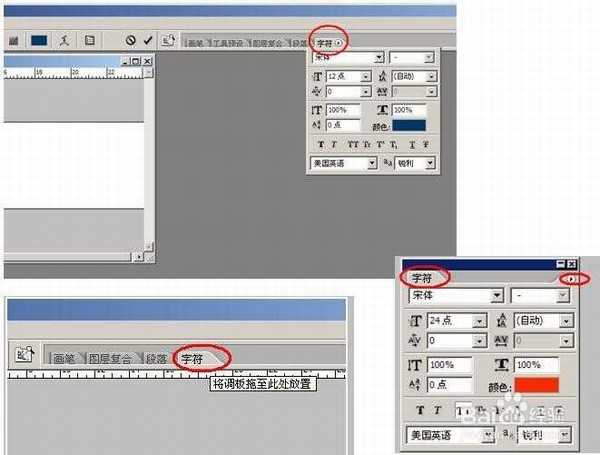
Task: Click vertical scale icon in the 24 点 panel
Action: [x=414, y=365]
